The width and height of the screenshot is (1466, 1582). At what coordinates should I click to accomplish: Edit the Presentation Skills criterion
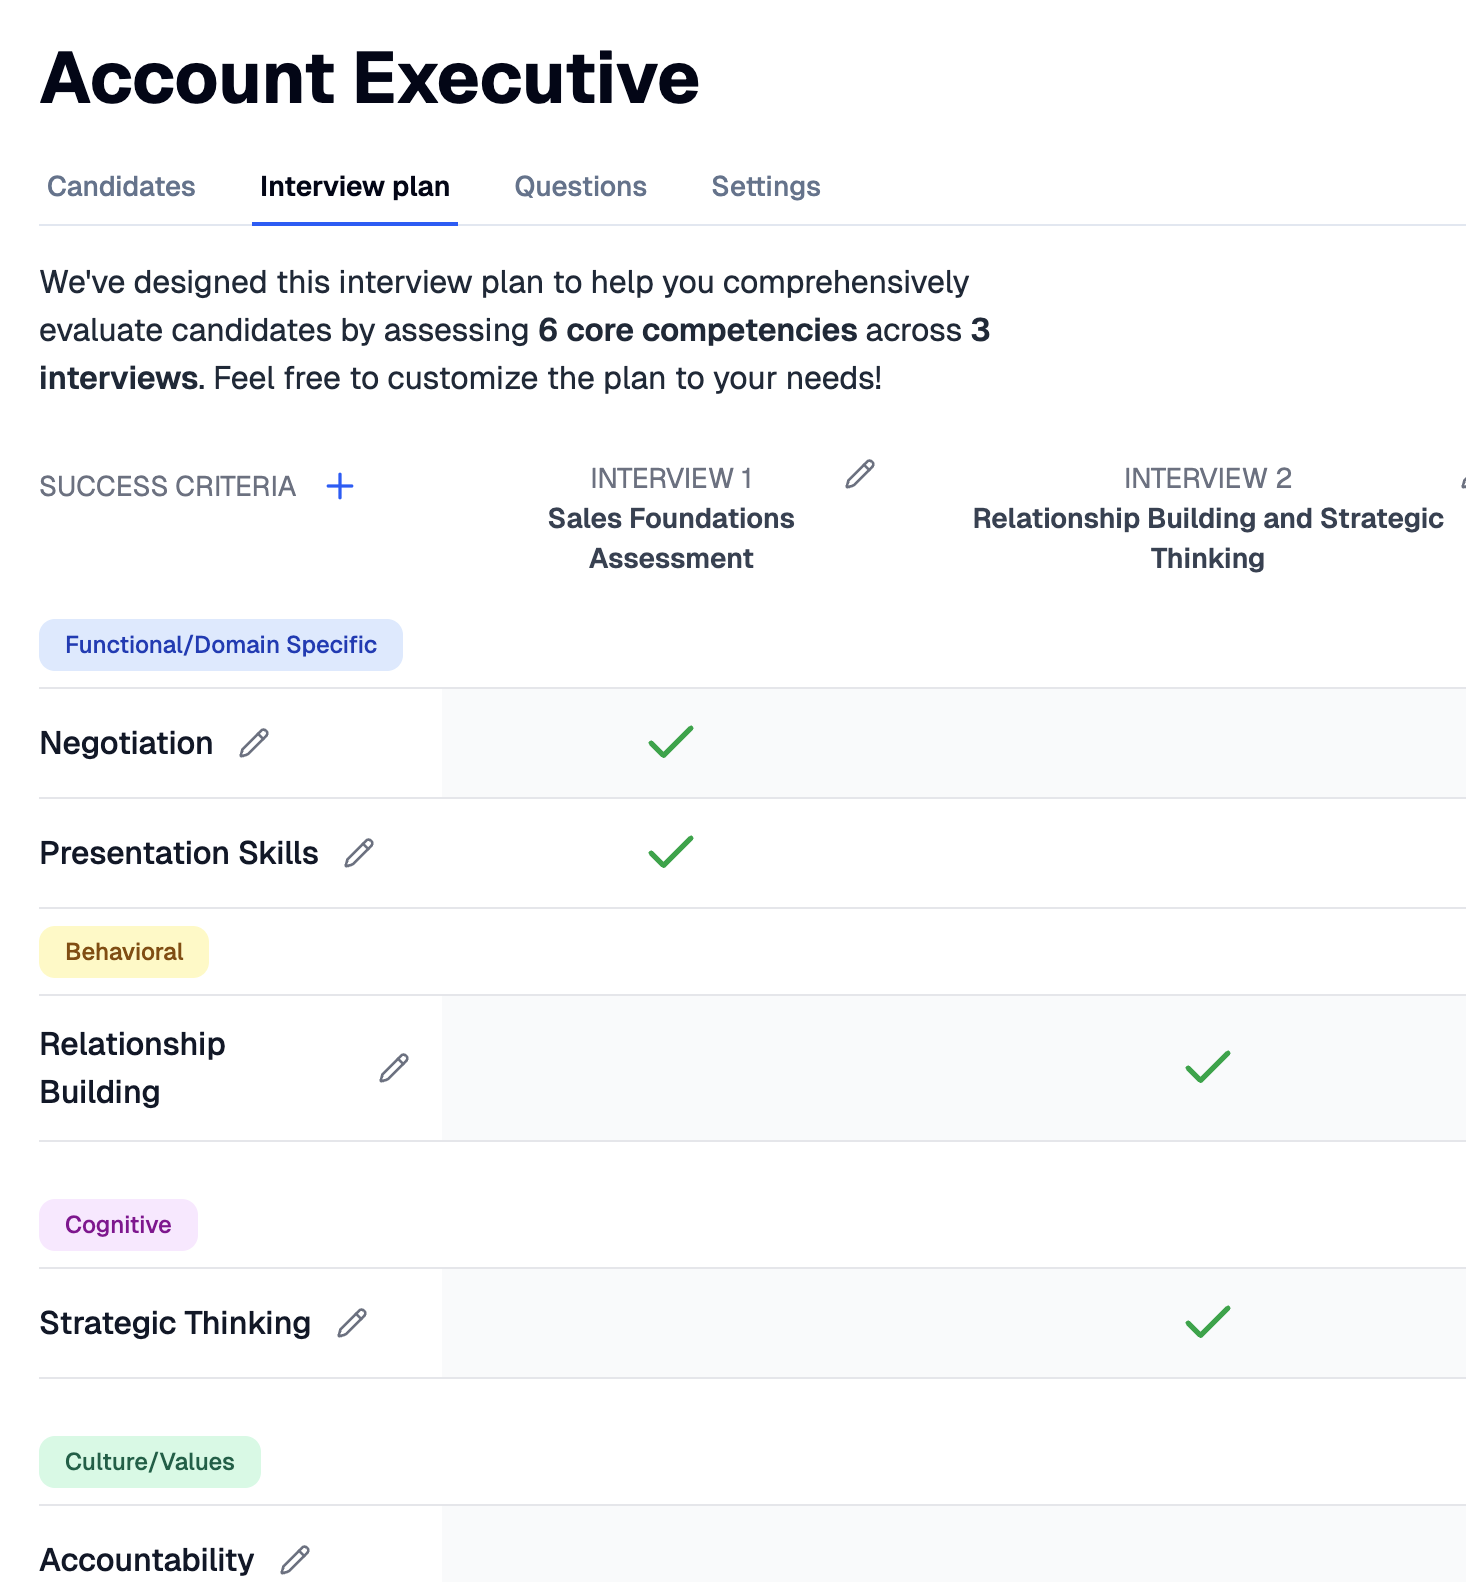tap(359, 853)
